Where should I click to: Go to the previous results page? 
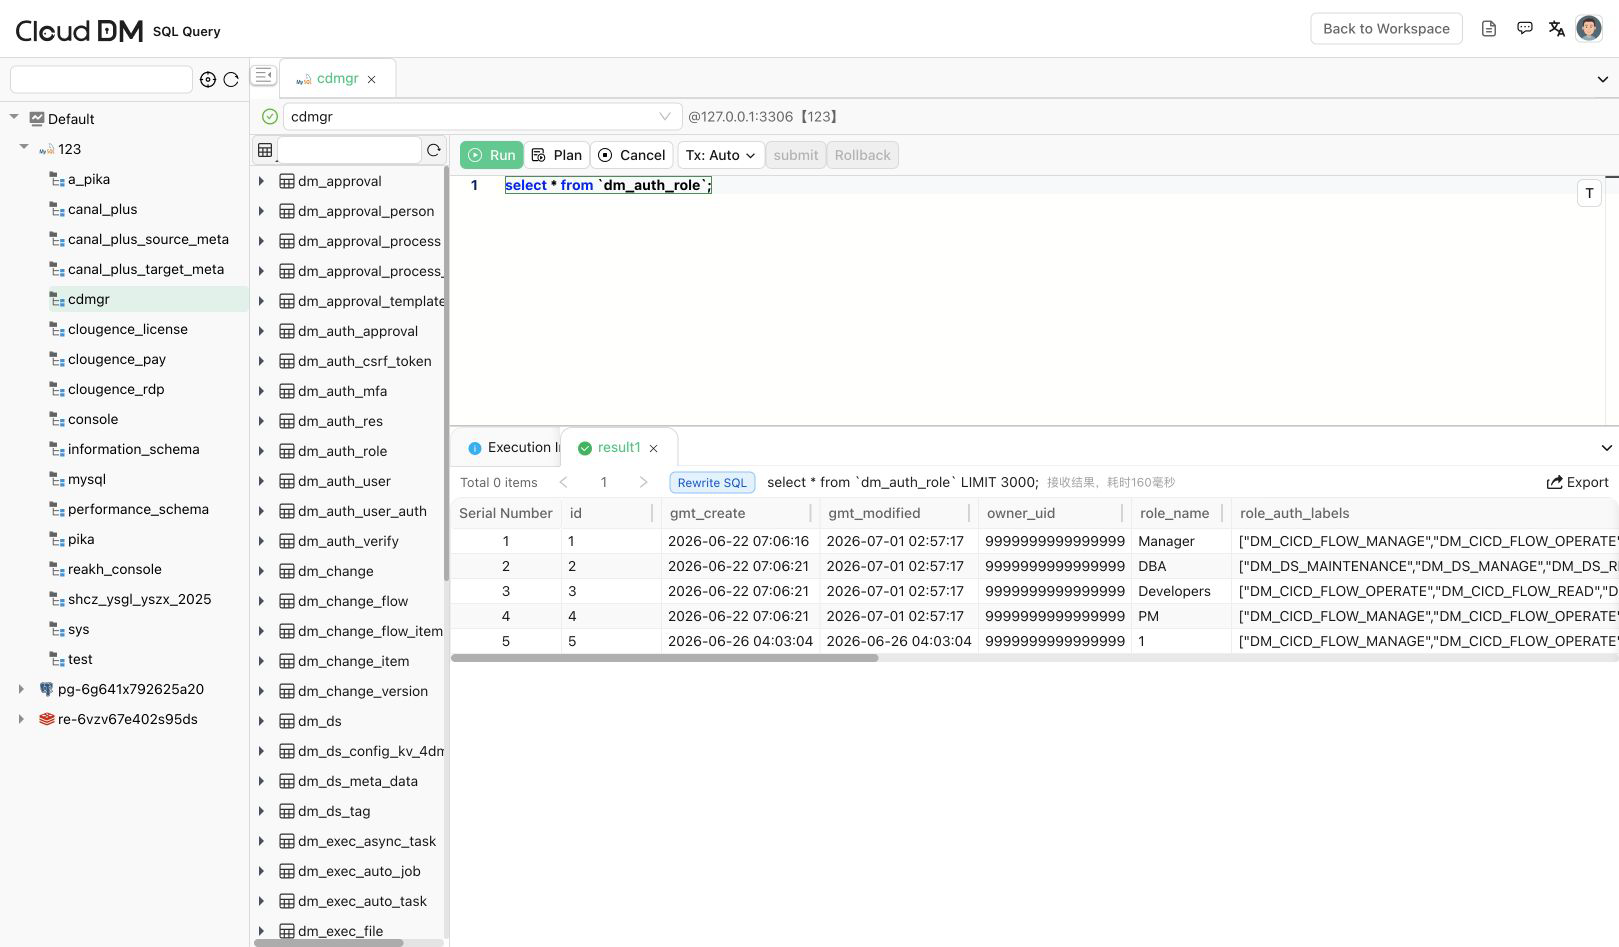point(564,482)
